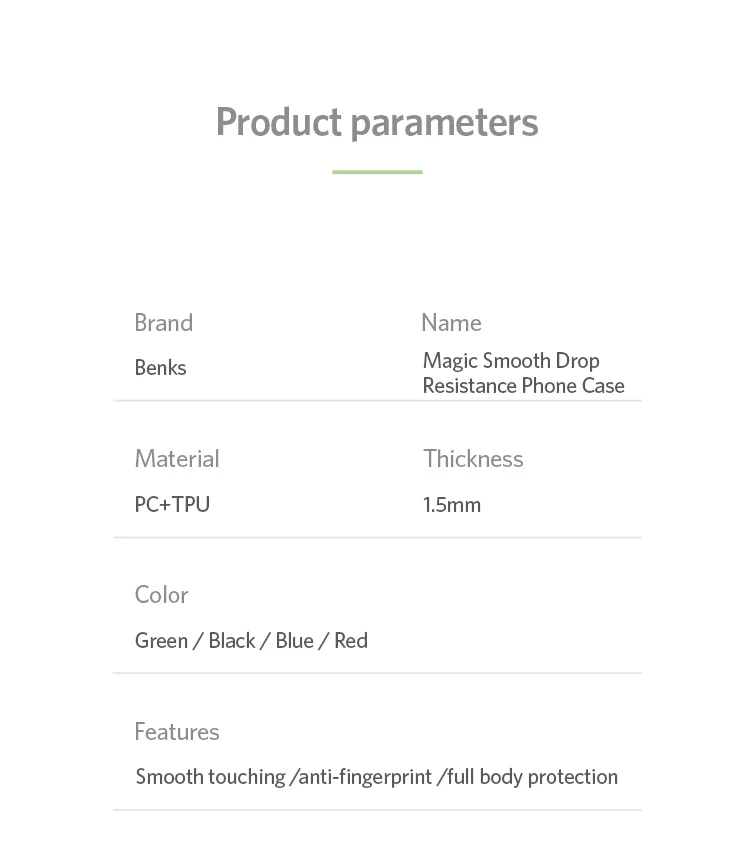This screenshot has height=862, width=750.
Task: Click Resistance Phone Case text line
Action: (x=523, y=385)
